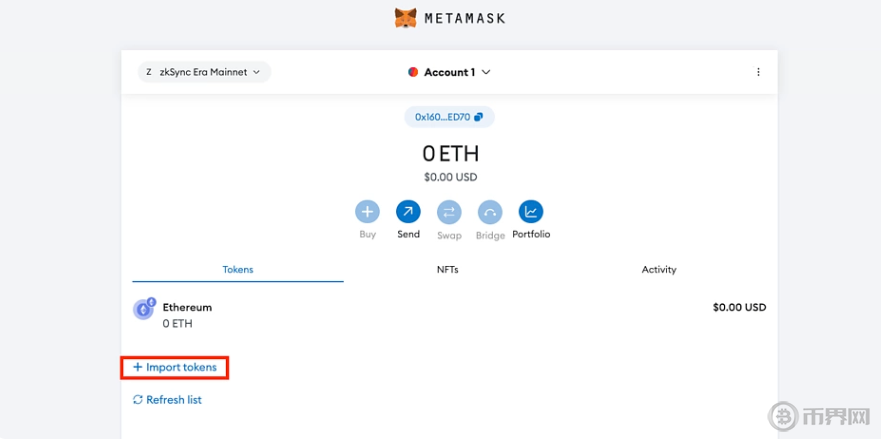The height and width of the screenshot is (444, 881).
Task: Click the Import tokens link
Action: click(x=175, y=367)
